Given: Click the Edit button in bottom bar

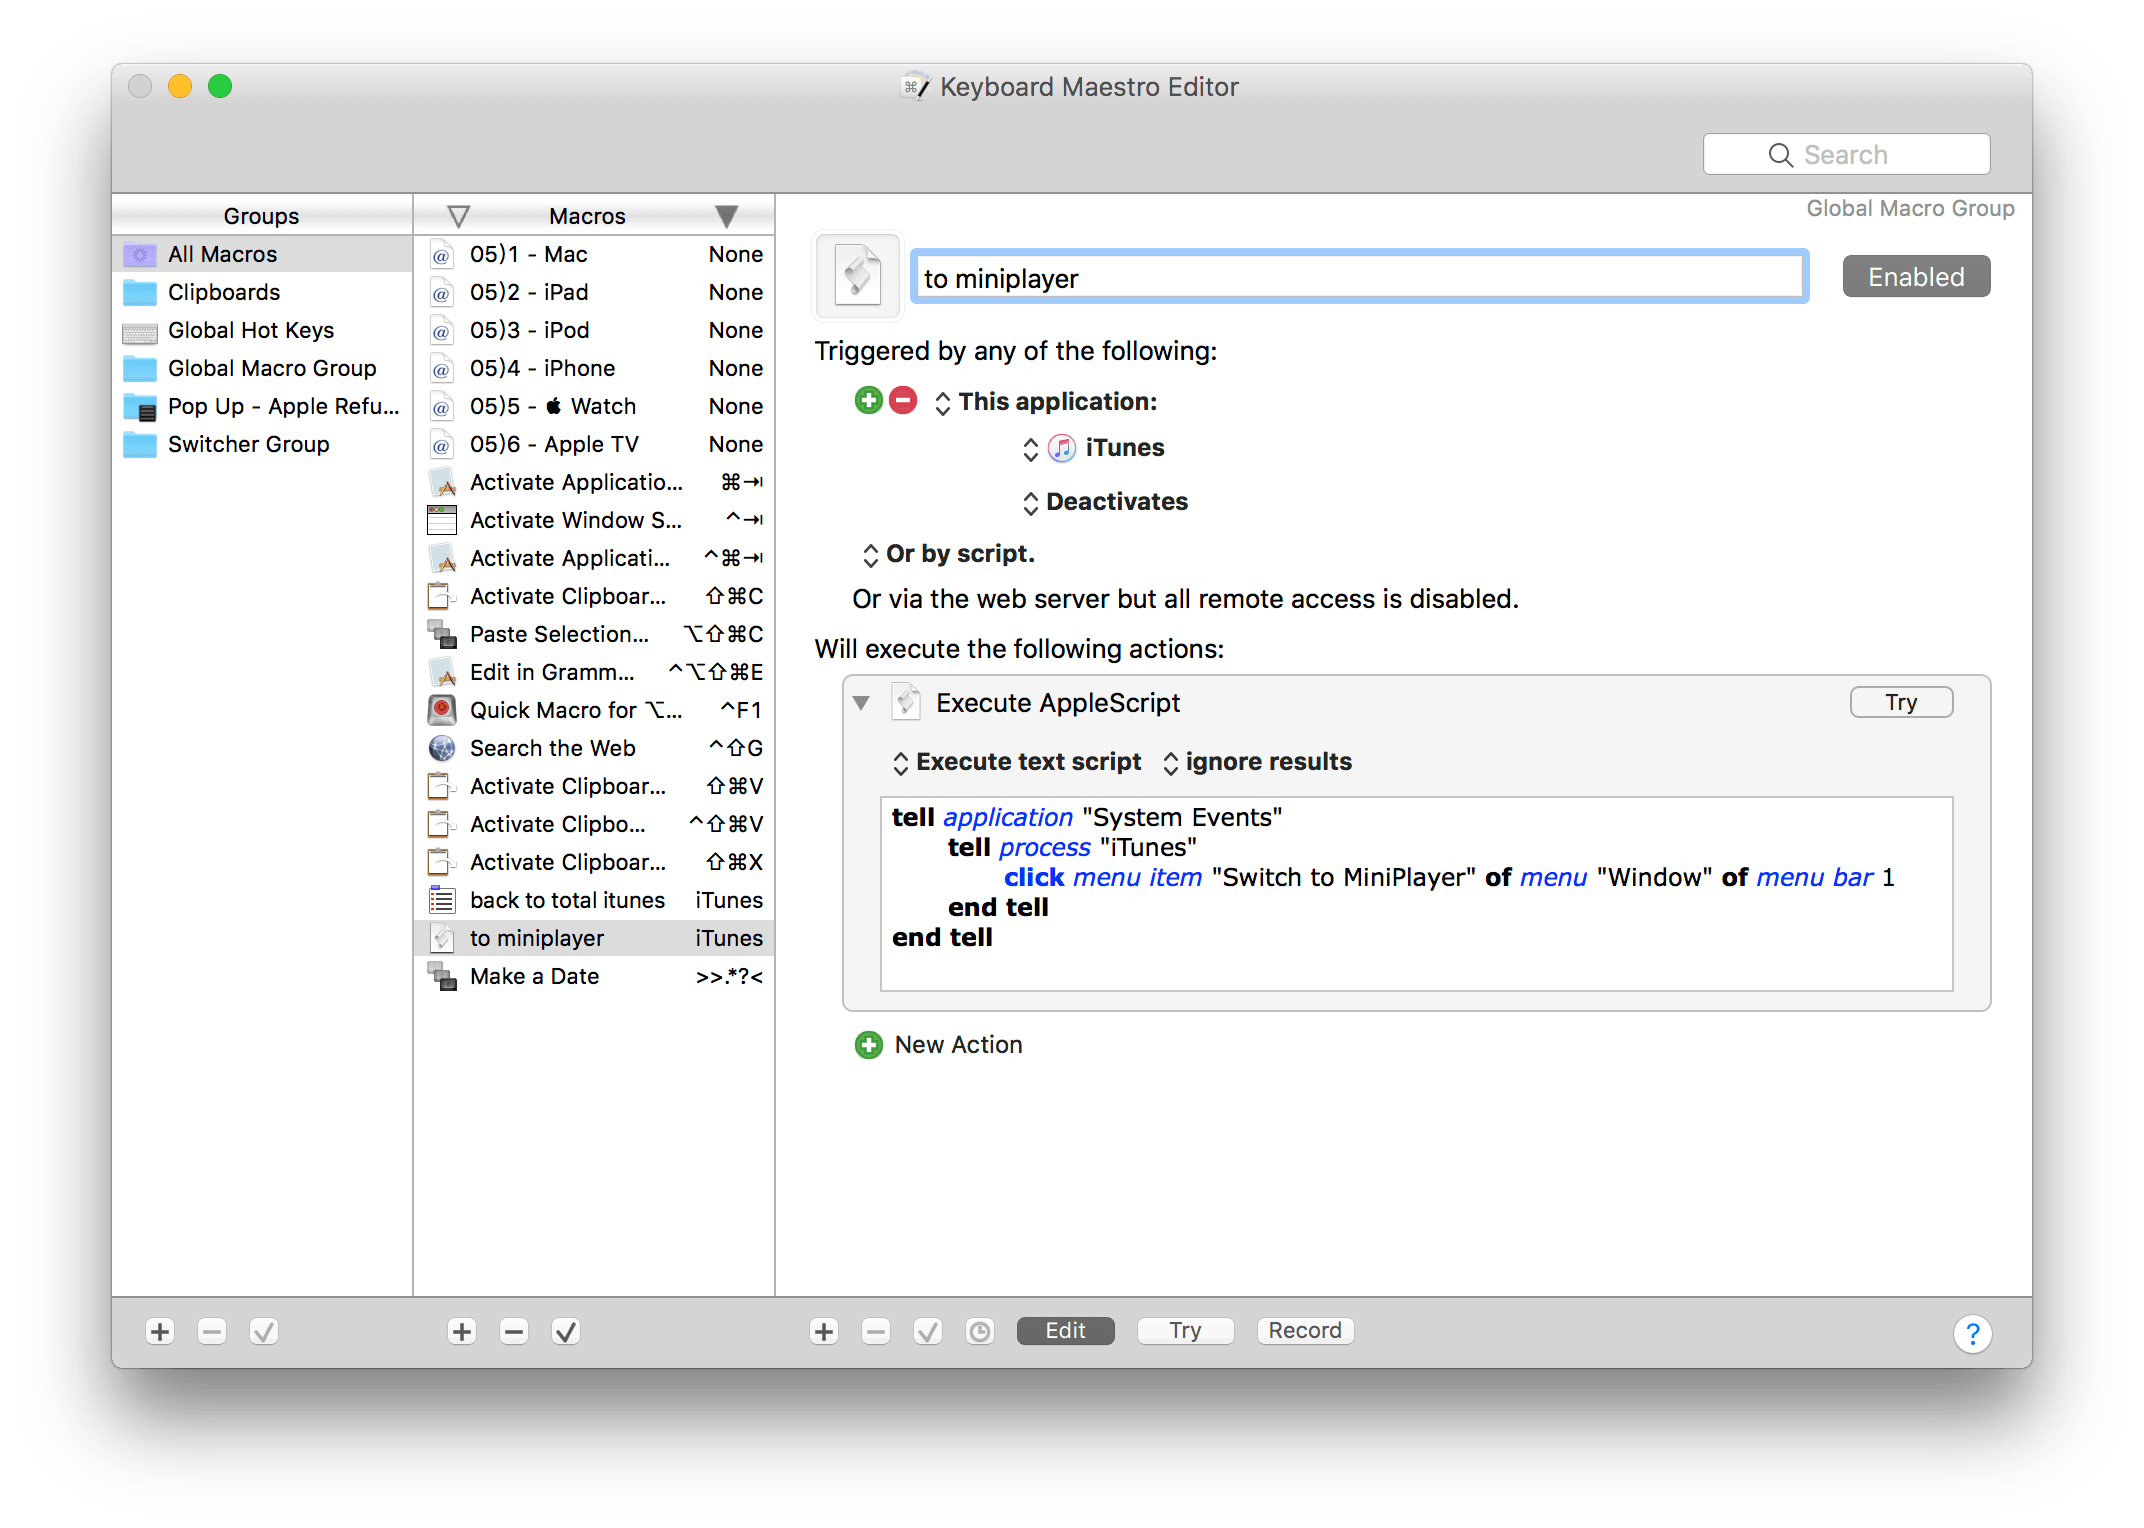Looking at the screenshot, I should 1065,1330.
